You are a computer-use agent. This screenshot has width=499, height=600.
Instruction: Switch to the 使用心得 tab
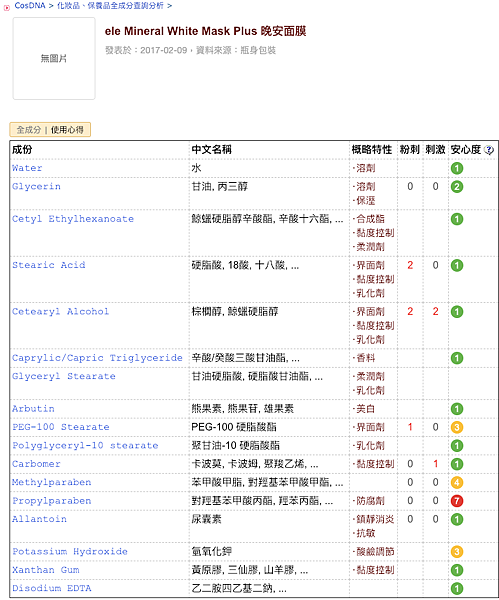coord(67,130)
